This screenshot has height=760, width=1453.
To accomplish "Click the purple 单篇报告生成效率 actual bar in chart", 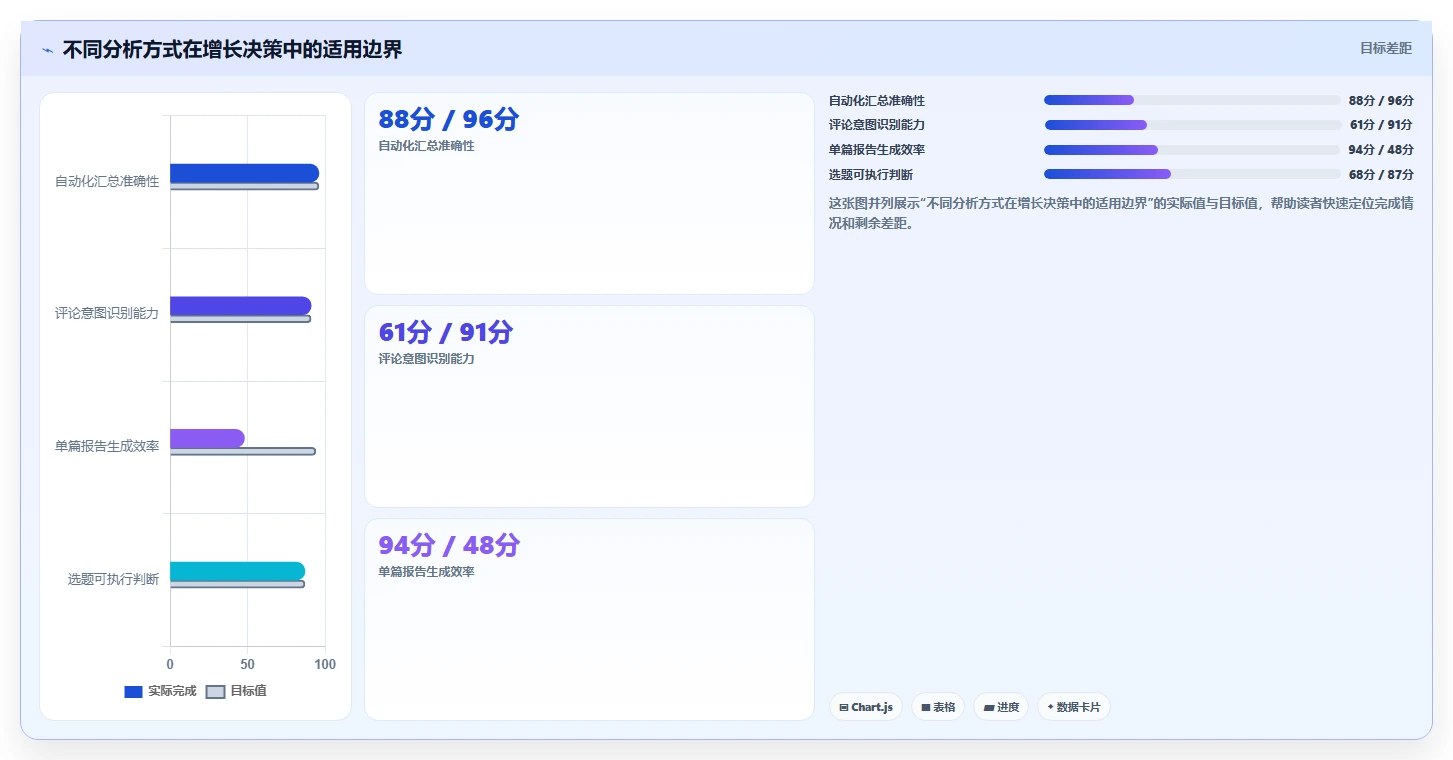I will (207, 438).
